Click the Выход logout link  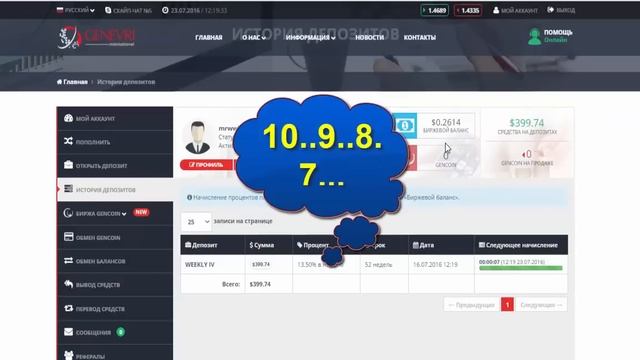pyautogui.click(x=561, y=10)
